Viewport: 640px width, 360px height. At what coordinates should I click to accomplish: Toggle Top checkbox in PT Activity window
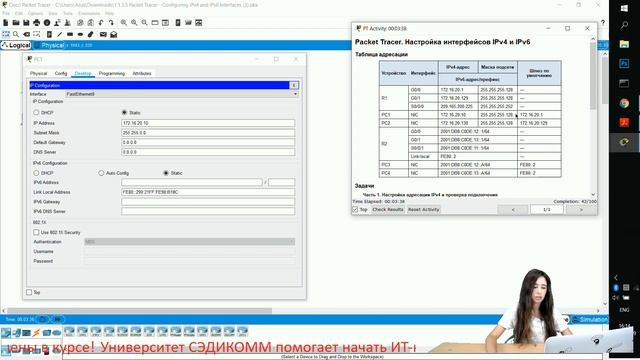click(355, 209)
